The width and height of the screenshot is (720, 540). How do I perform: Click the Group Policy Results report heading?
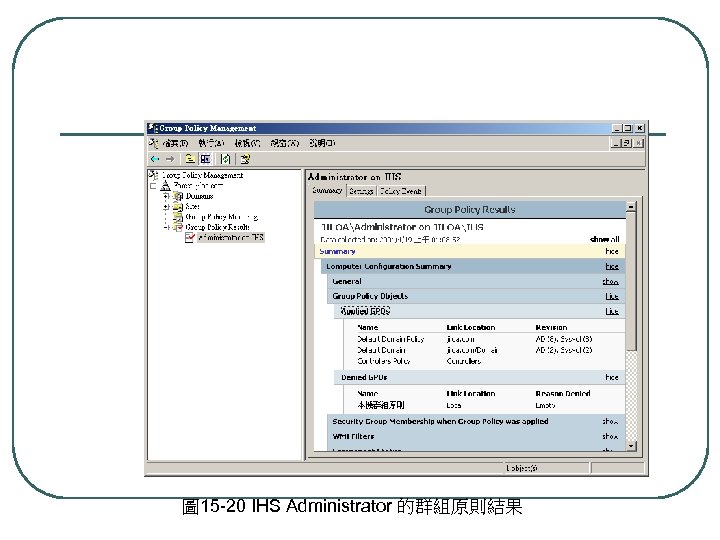point(469,209)
